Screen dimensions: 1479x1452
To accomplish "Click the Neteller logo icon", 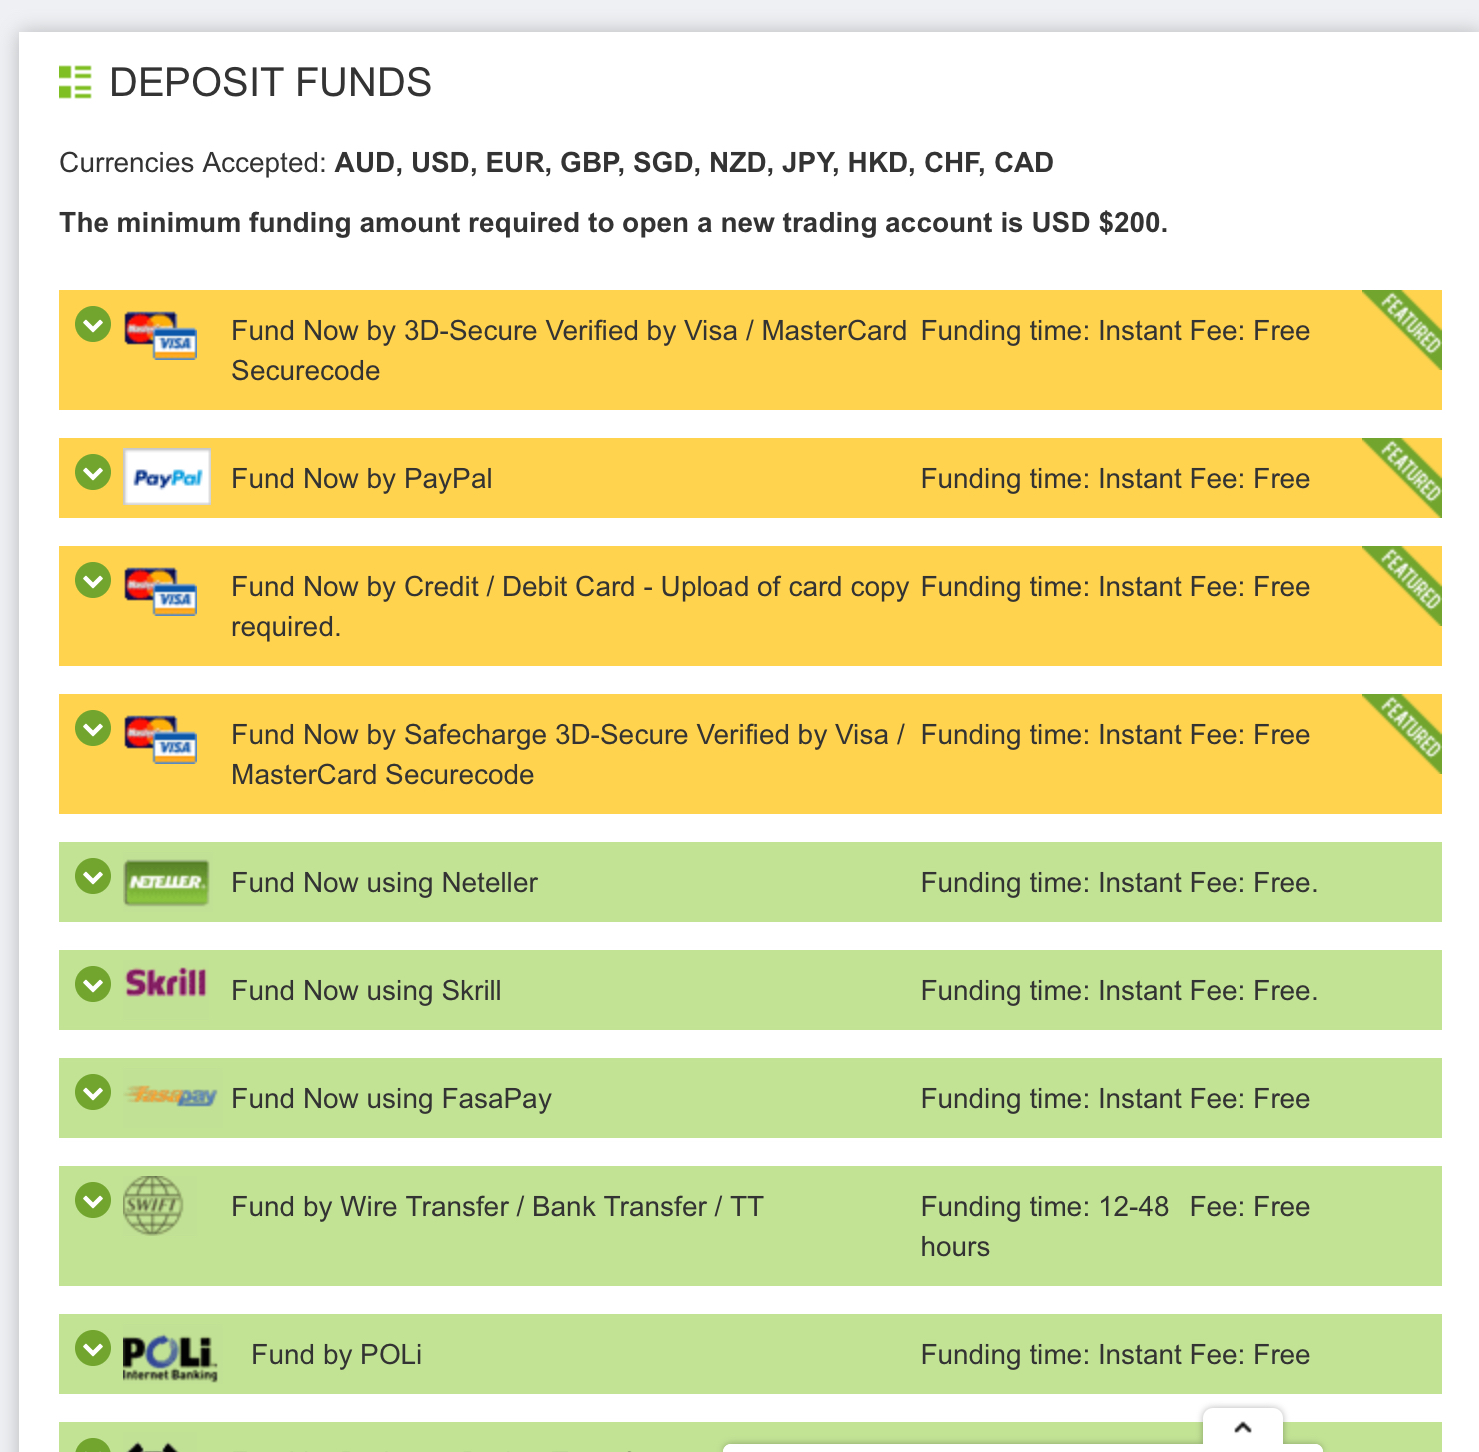I will 167,883.
